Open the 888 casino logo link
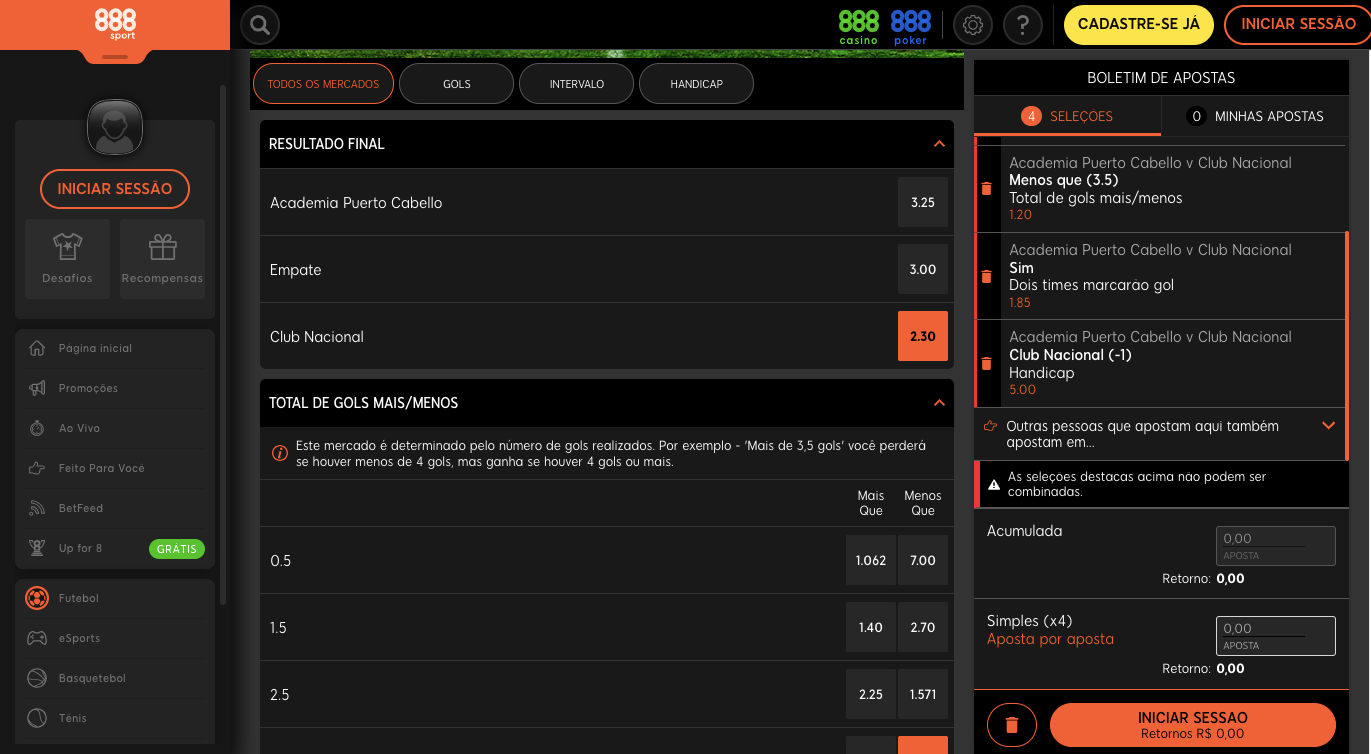 pyautogui.click(x=858, y=27)
